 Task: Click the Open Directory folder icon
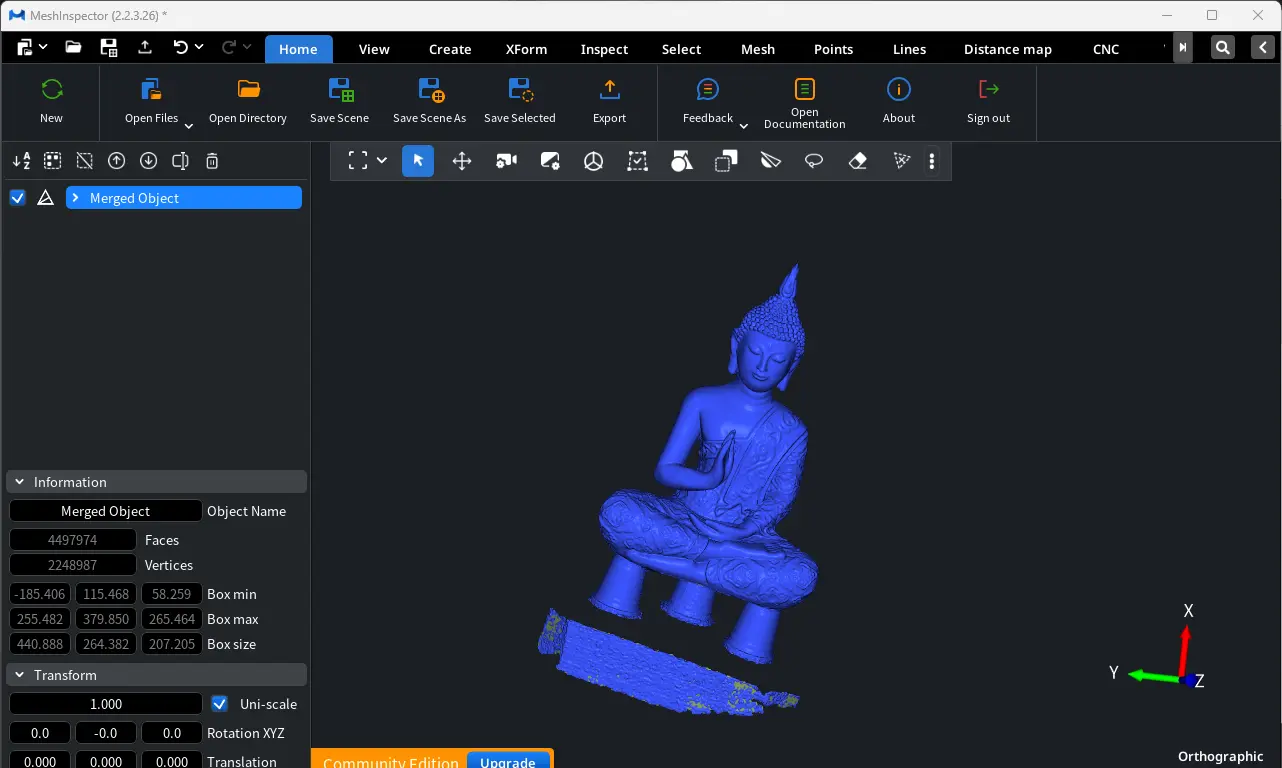coord(248,89)
